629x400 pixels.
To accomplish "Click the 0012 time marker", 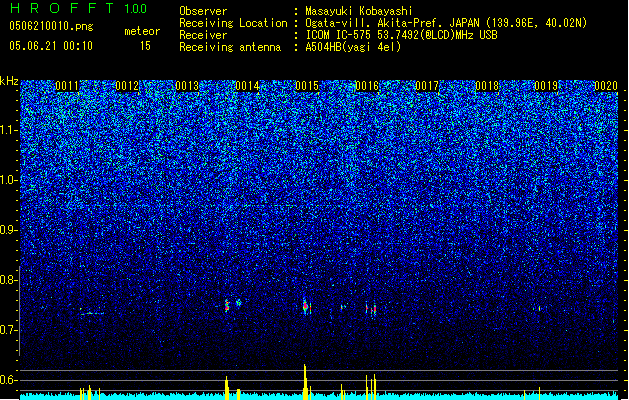I will click(x=127, y=86).
